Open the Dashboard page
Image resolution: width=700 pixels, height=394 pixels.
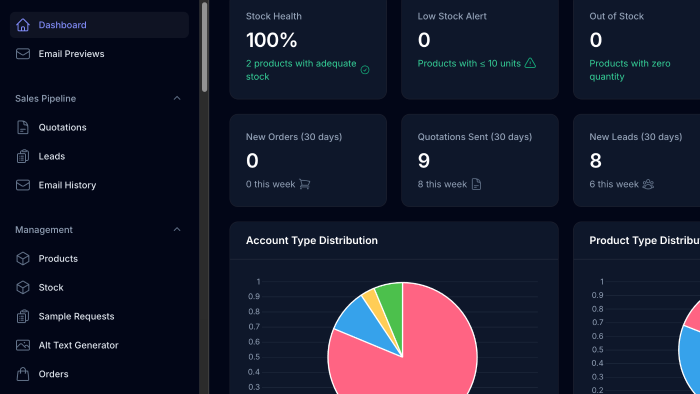coord(99,25)
